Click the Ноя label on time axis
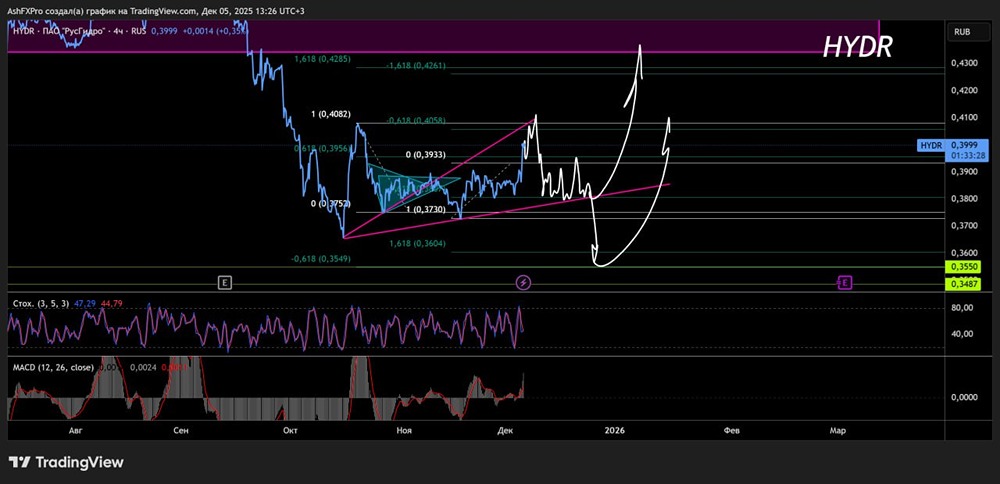Image resolution: width=1000 pixels, height=484 pixels. (404, 431)
